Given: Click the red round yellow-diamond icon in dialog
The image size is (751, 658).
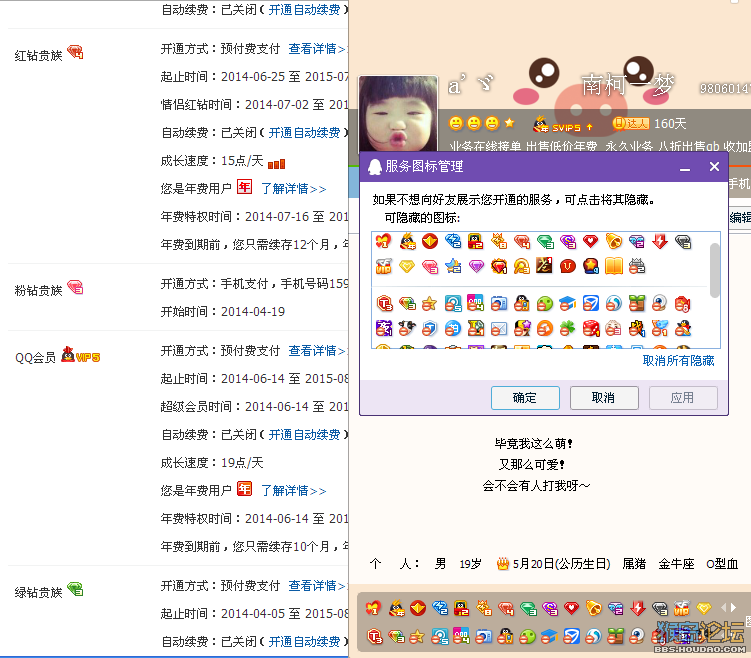Looking at the screenshot, I should point(430,241).
